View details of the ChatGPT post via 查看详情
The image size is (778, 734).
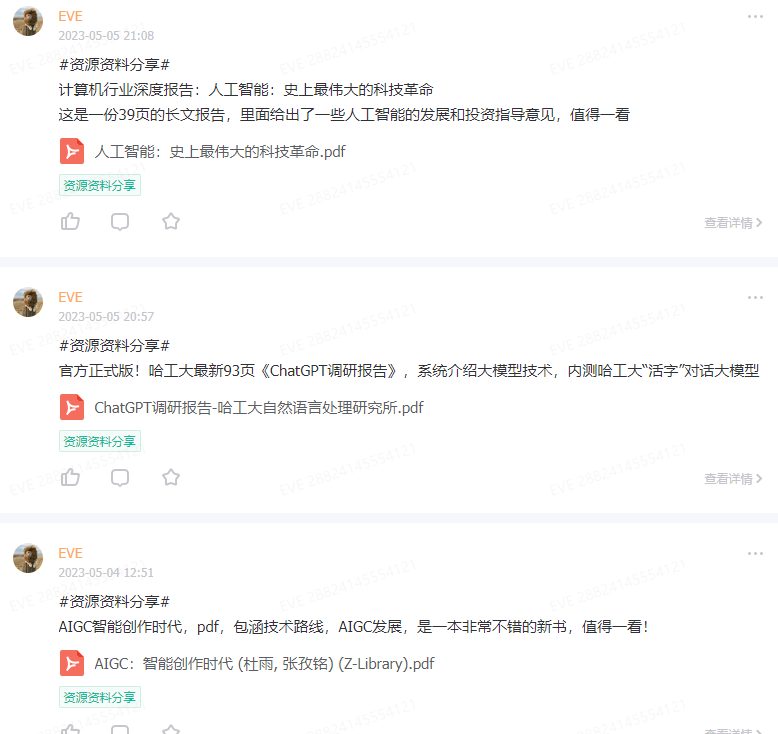pyautogui.click(x=733, y=479)
